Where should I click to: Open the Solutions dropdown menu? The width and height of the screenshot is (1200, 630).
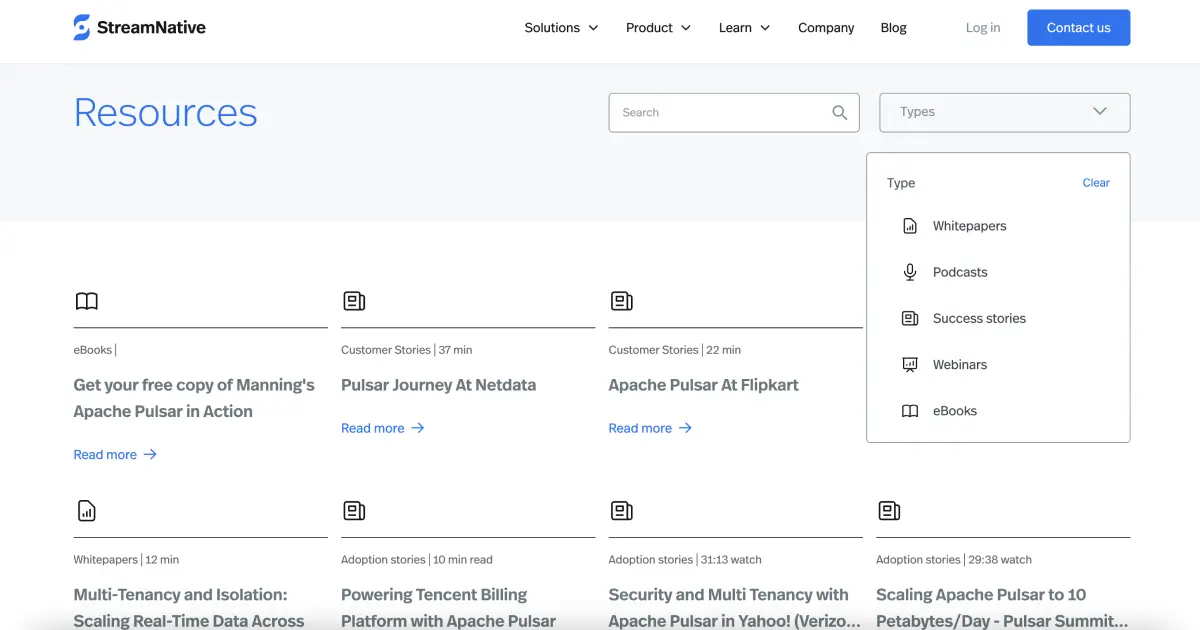point(561,28)
